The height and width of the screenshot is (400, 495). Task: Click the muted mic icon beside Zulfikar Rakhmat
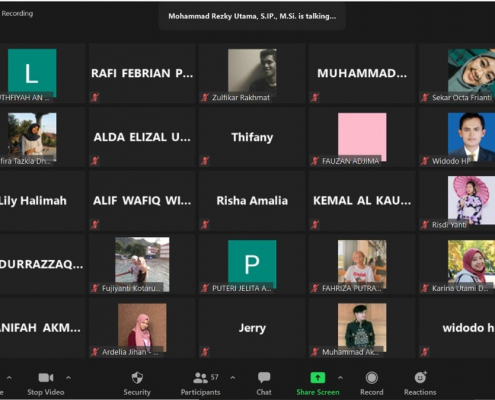tap(205, 97)
